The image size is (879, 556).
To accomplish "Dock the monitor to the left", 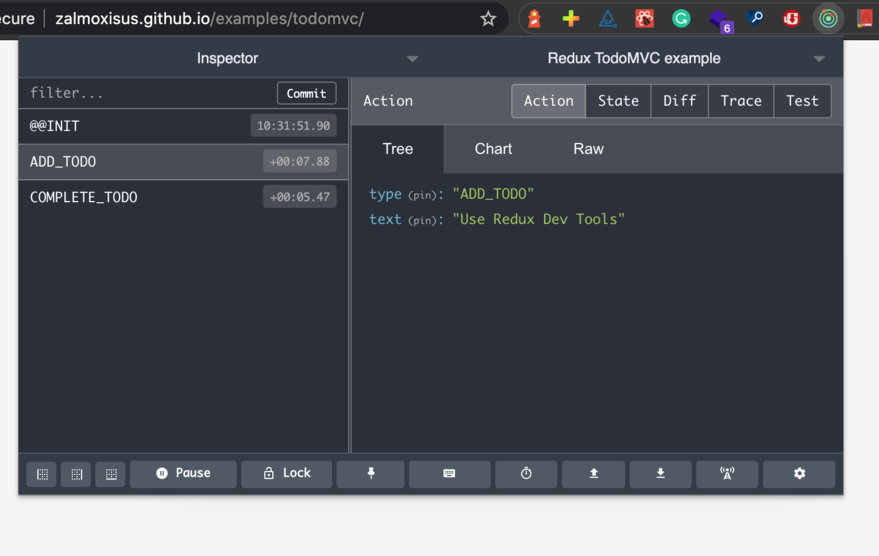I will pos(42,474).
